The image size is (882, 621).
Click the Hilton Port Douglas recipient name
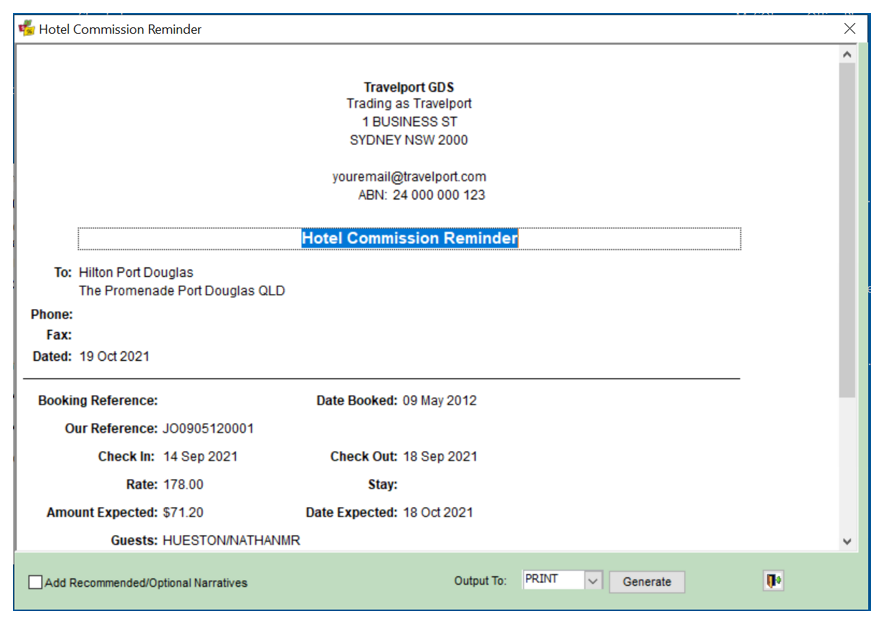[x=136, y=272]
